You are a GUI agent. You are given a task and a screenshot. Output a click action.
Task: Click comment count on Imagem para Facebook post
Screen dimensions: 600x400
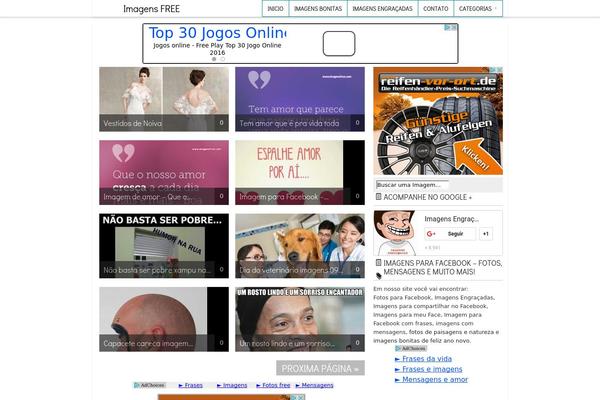[357, 196]
